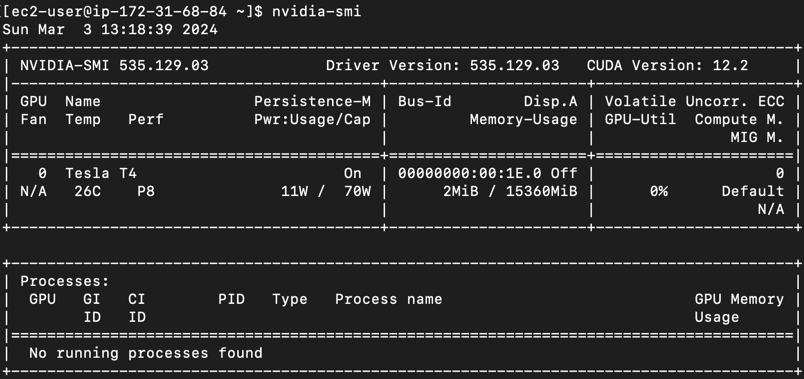Click the 2MiB / 15360MiB memory usage
The image size is (804, 379).
coord(510,191)
